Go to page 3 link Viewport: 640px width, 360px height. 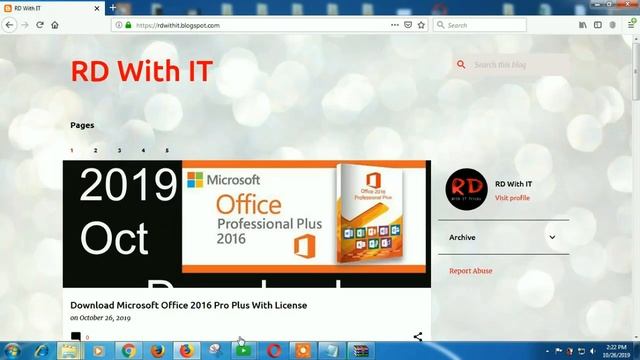tap(119, 150)
